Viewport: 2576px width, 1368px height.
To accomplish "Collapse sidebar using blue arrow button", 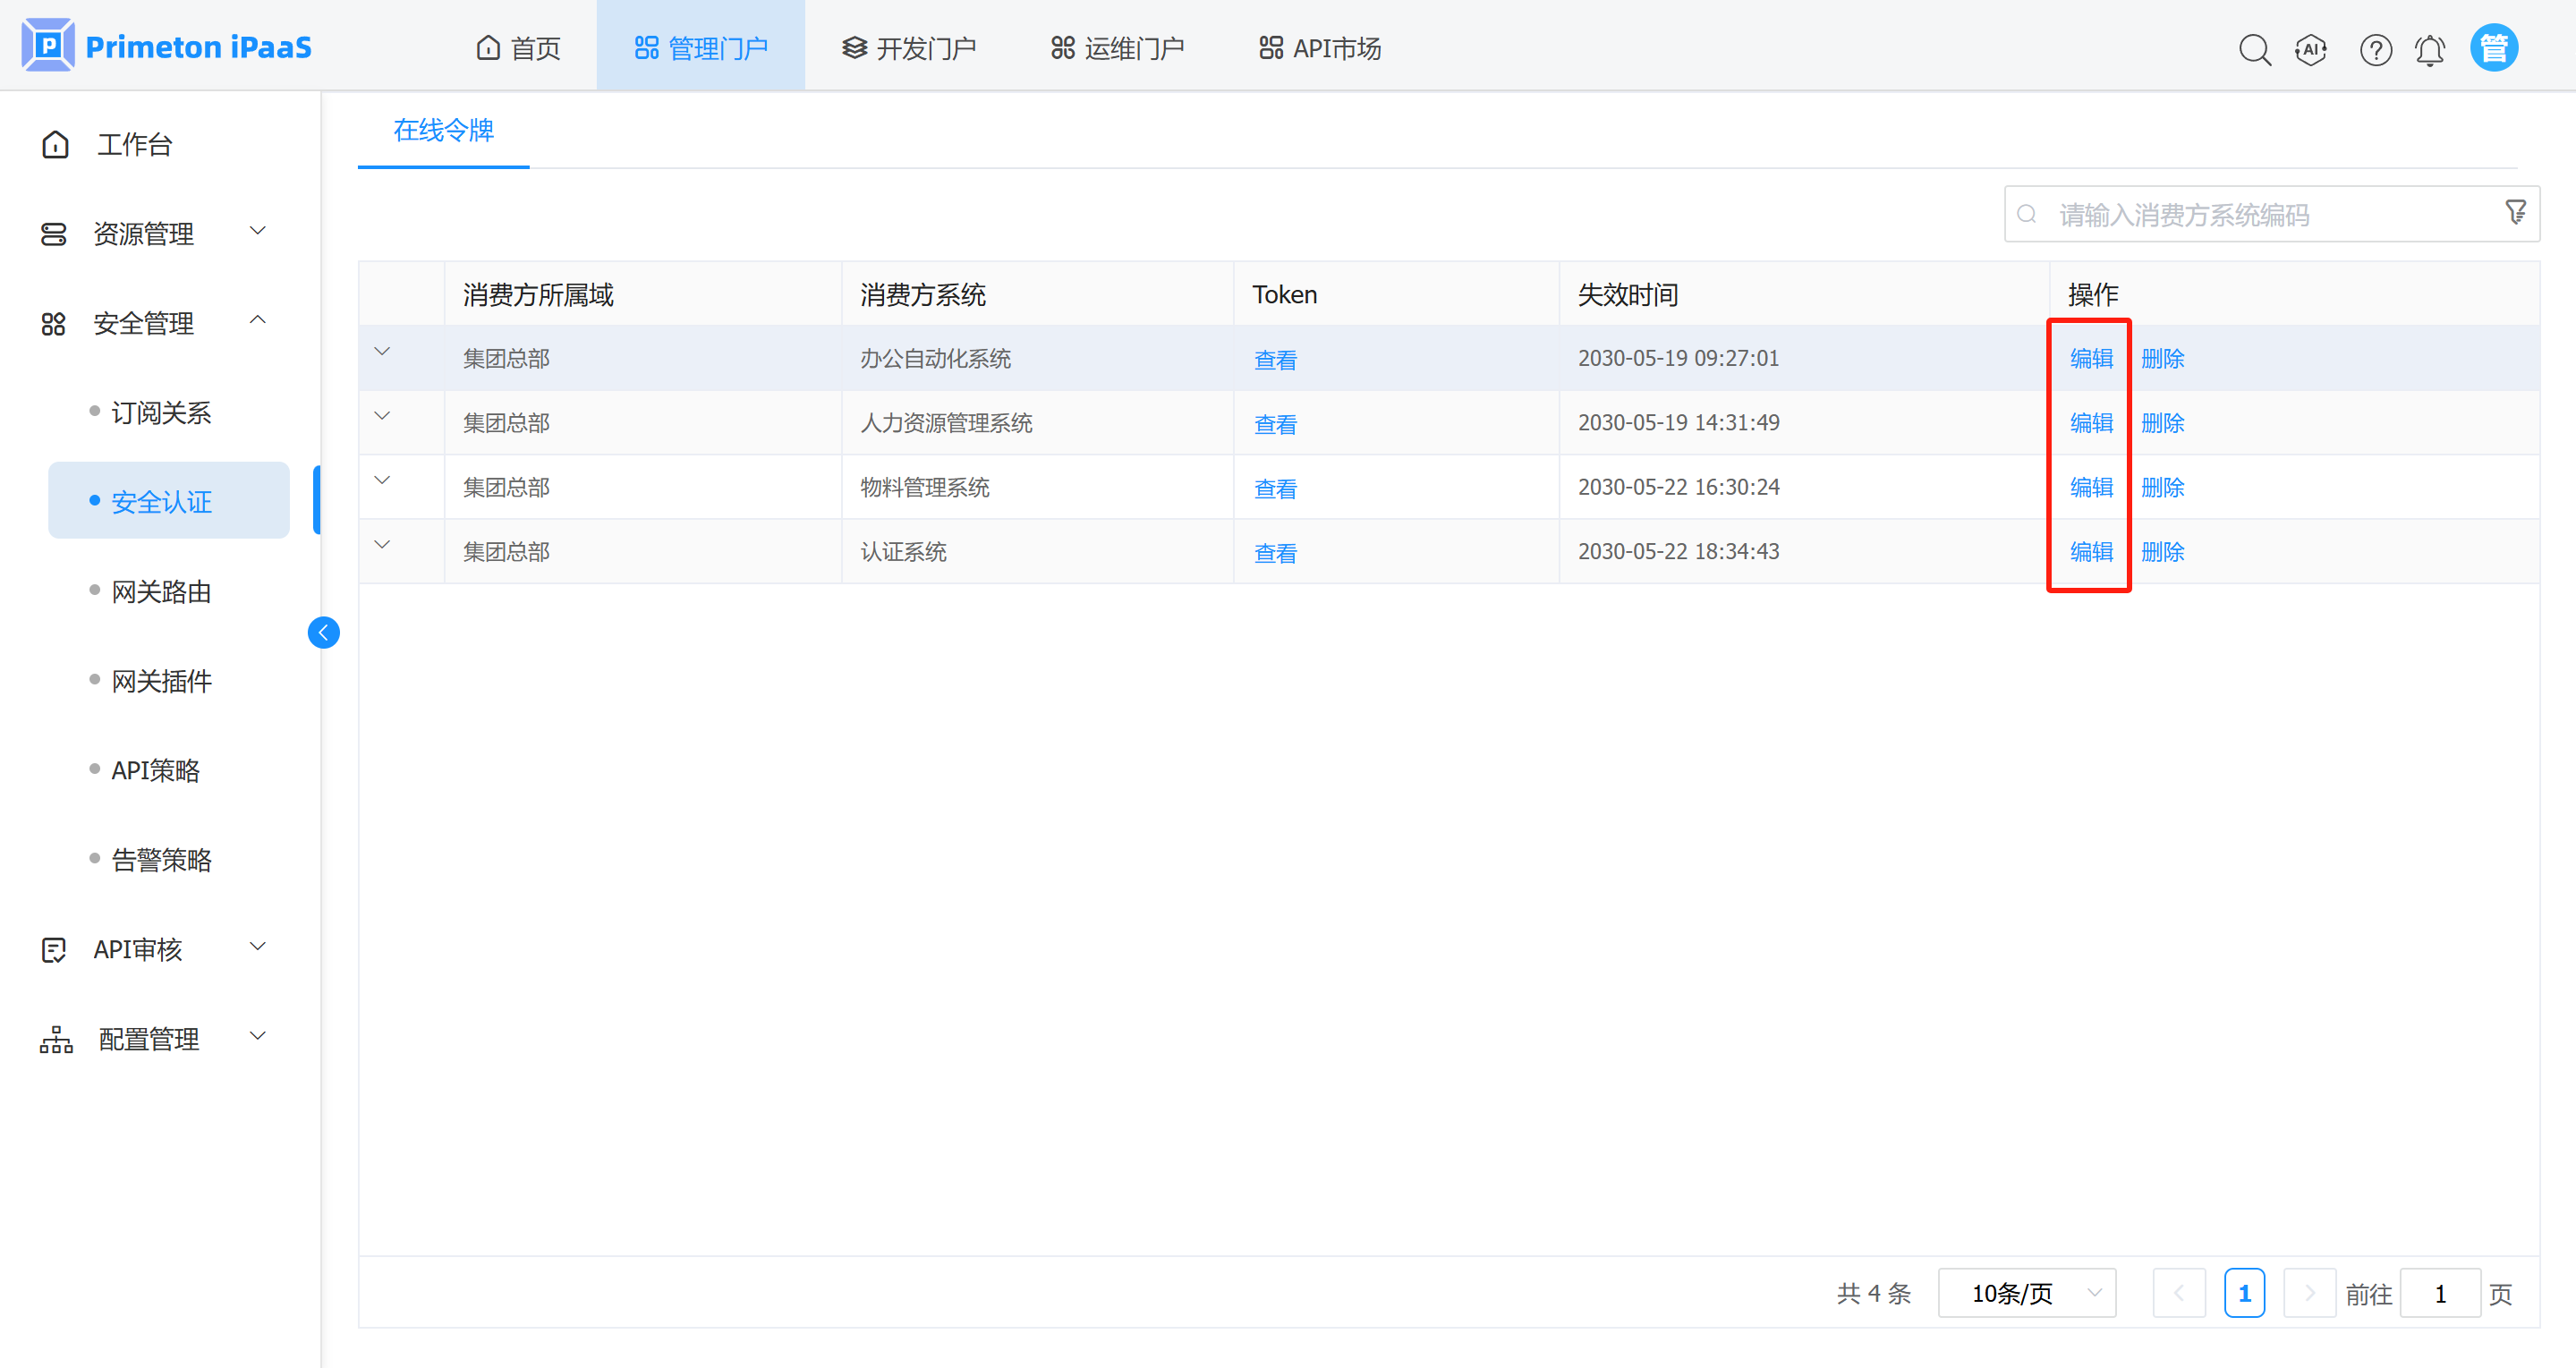I will pos(323,632).
